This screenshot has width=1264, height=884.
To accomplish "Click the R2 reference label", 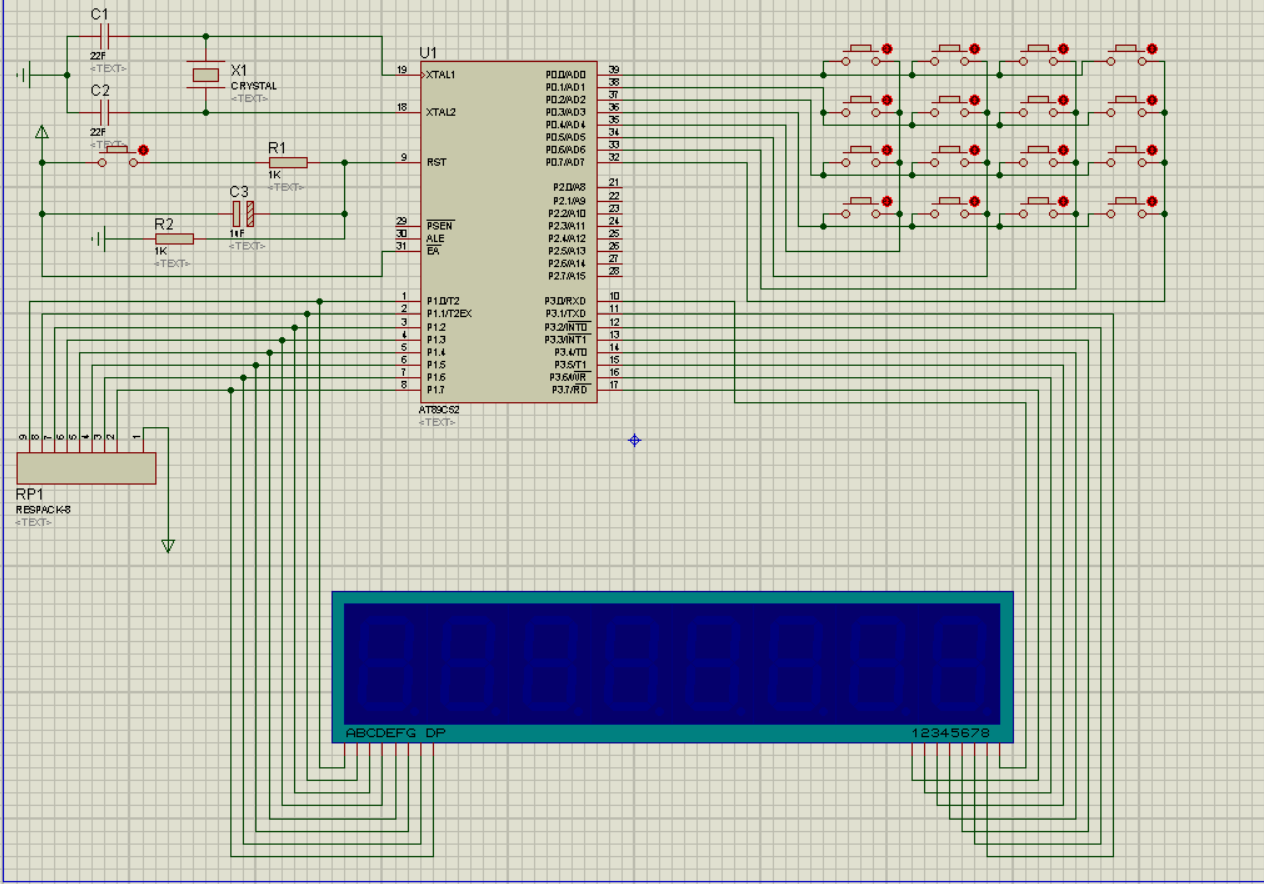I will pyautogui.click(x=164, y=224).
